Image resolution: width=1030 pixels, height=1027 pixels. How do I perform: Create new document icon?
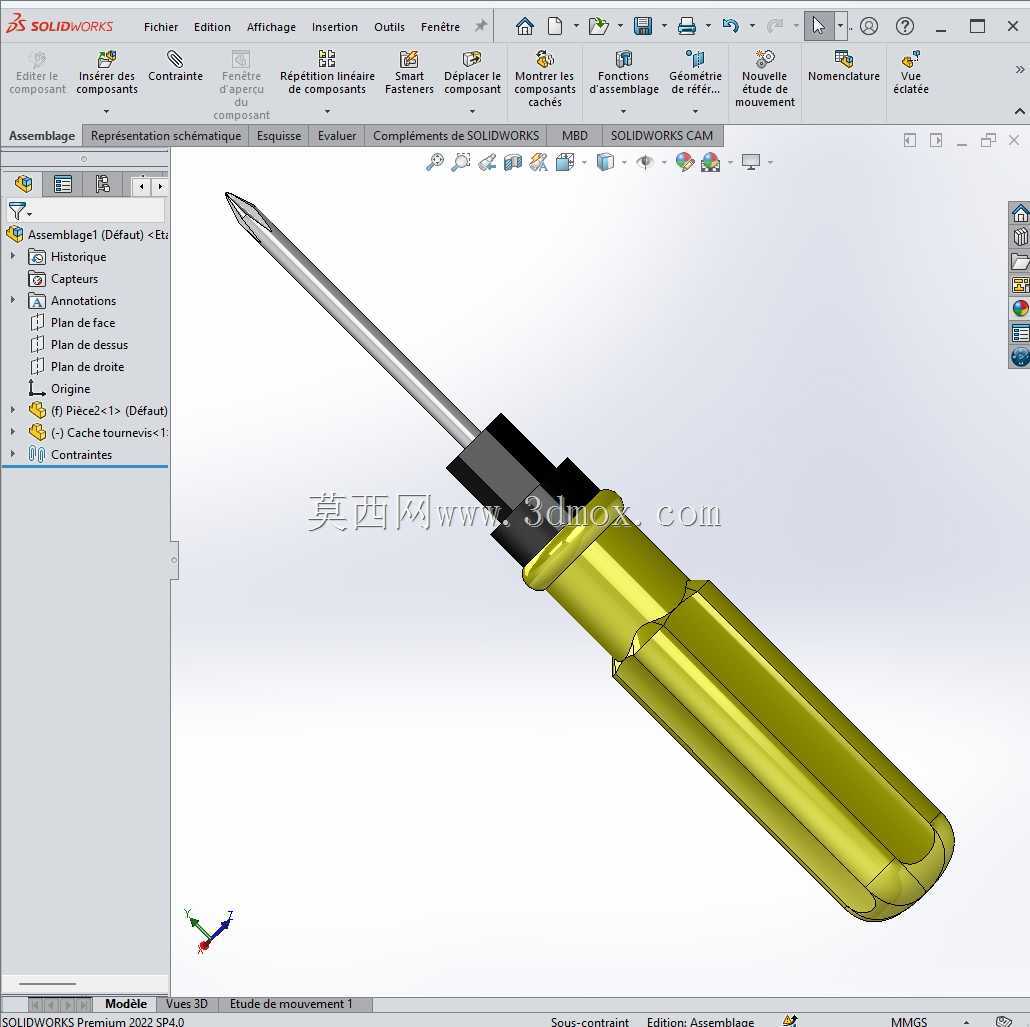click(x=555, y=26)
